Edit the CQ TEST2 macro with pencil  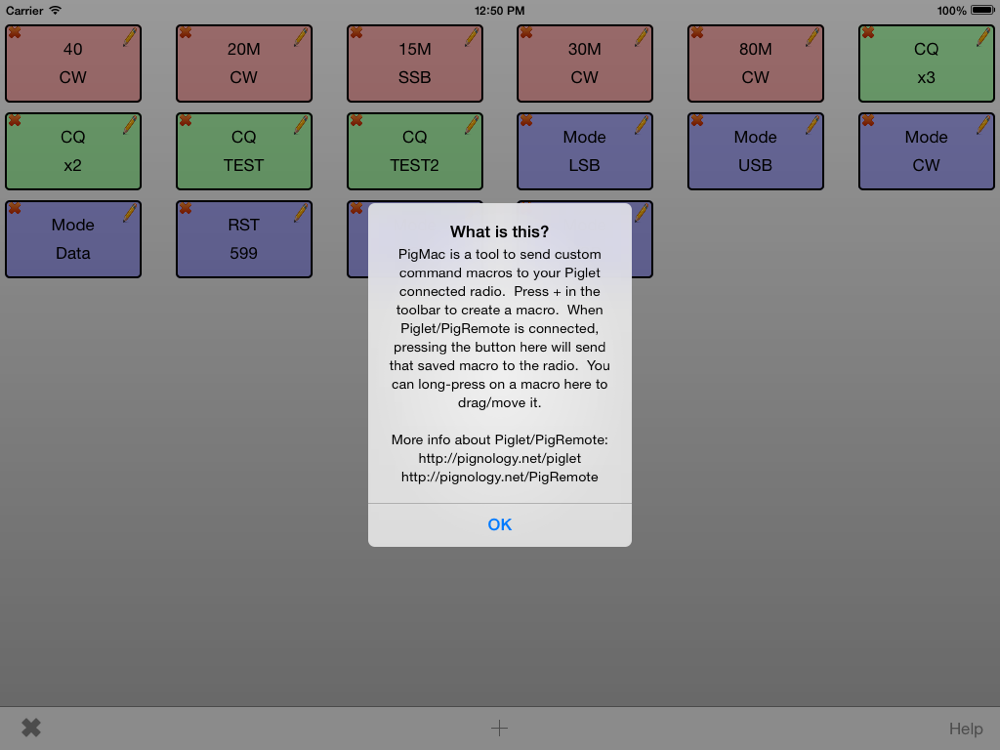coord(472,124)
